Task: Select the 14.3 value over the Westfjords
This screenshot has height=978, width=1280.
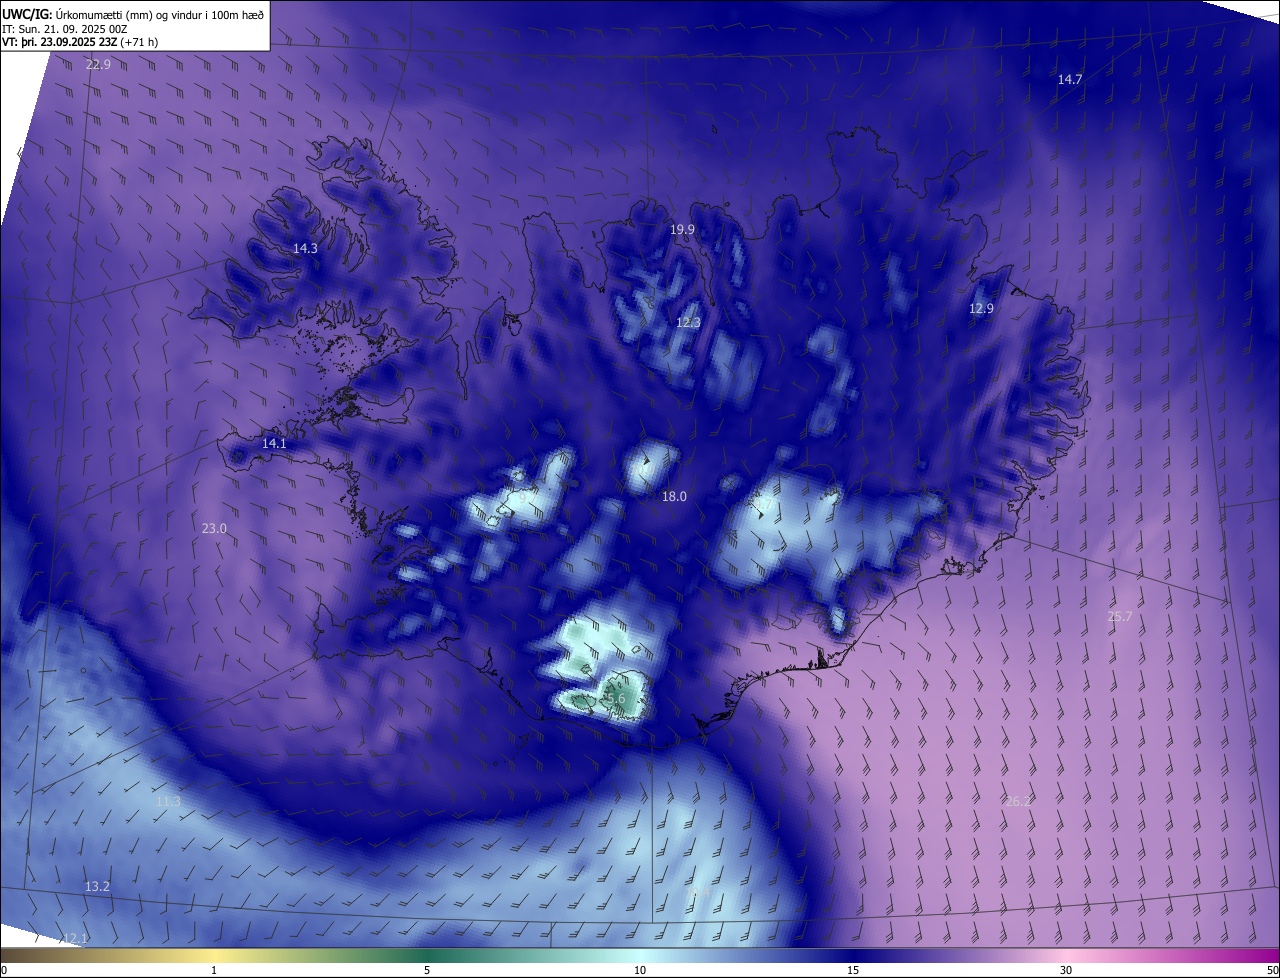Action: click(x=305, y=248)
